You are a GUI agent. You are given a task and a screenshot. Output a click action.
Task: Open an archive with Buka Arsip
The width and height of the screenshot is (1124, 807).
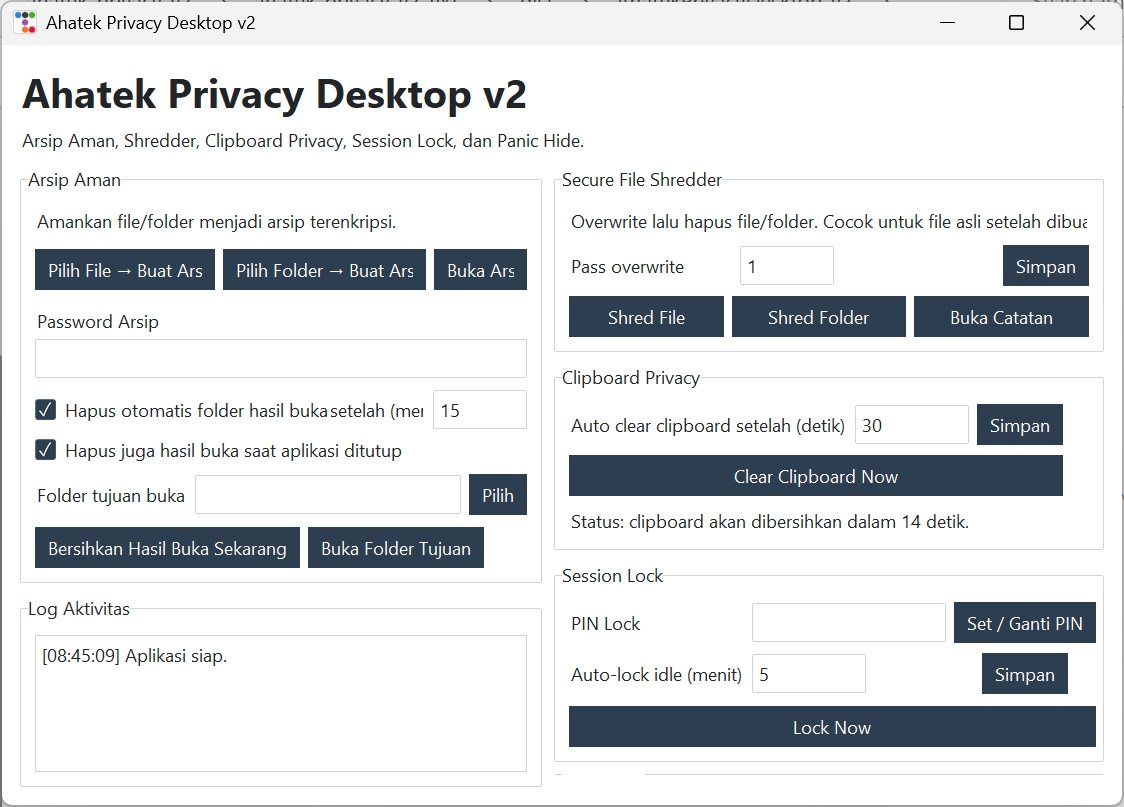point(481,269)
